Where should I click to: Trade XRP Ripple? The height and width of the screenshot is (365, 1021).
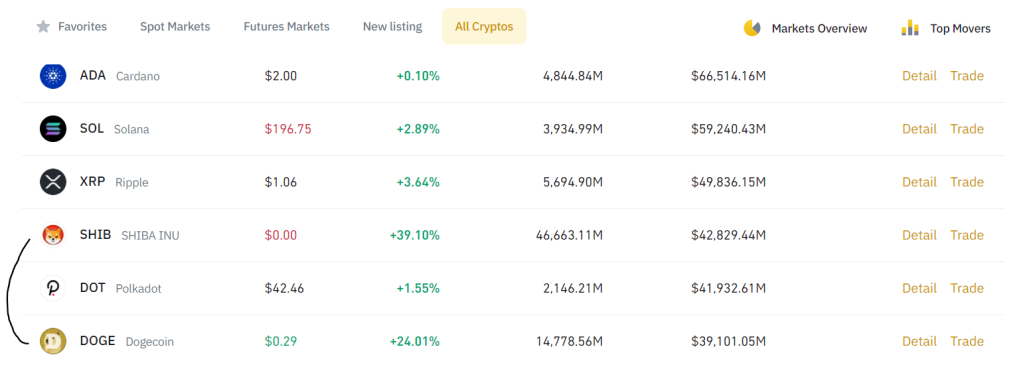tap(967, 182)
